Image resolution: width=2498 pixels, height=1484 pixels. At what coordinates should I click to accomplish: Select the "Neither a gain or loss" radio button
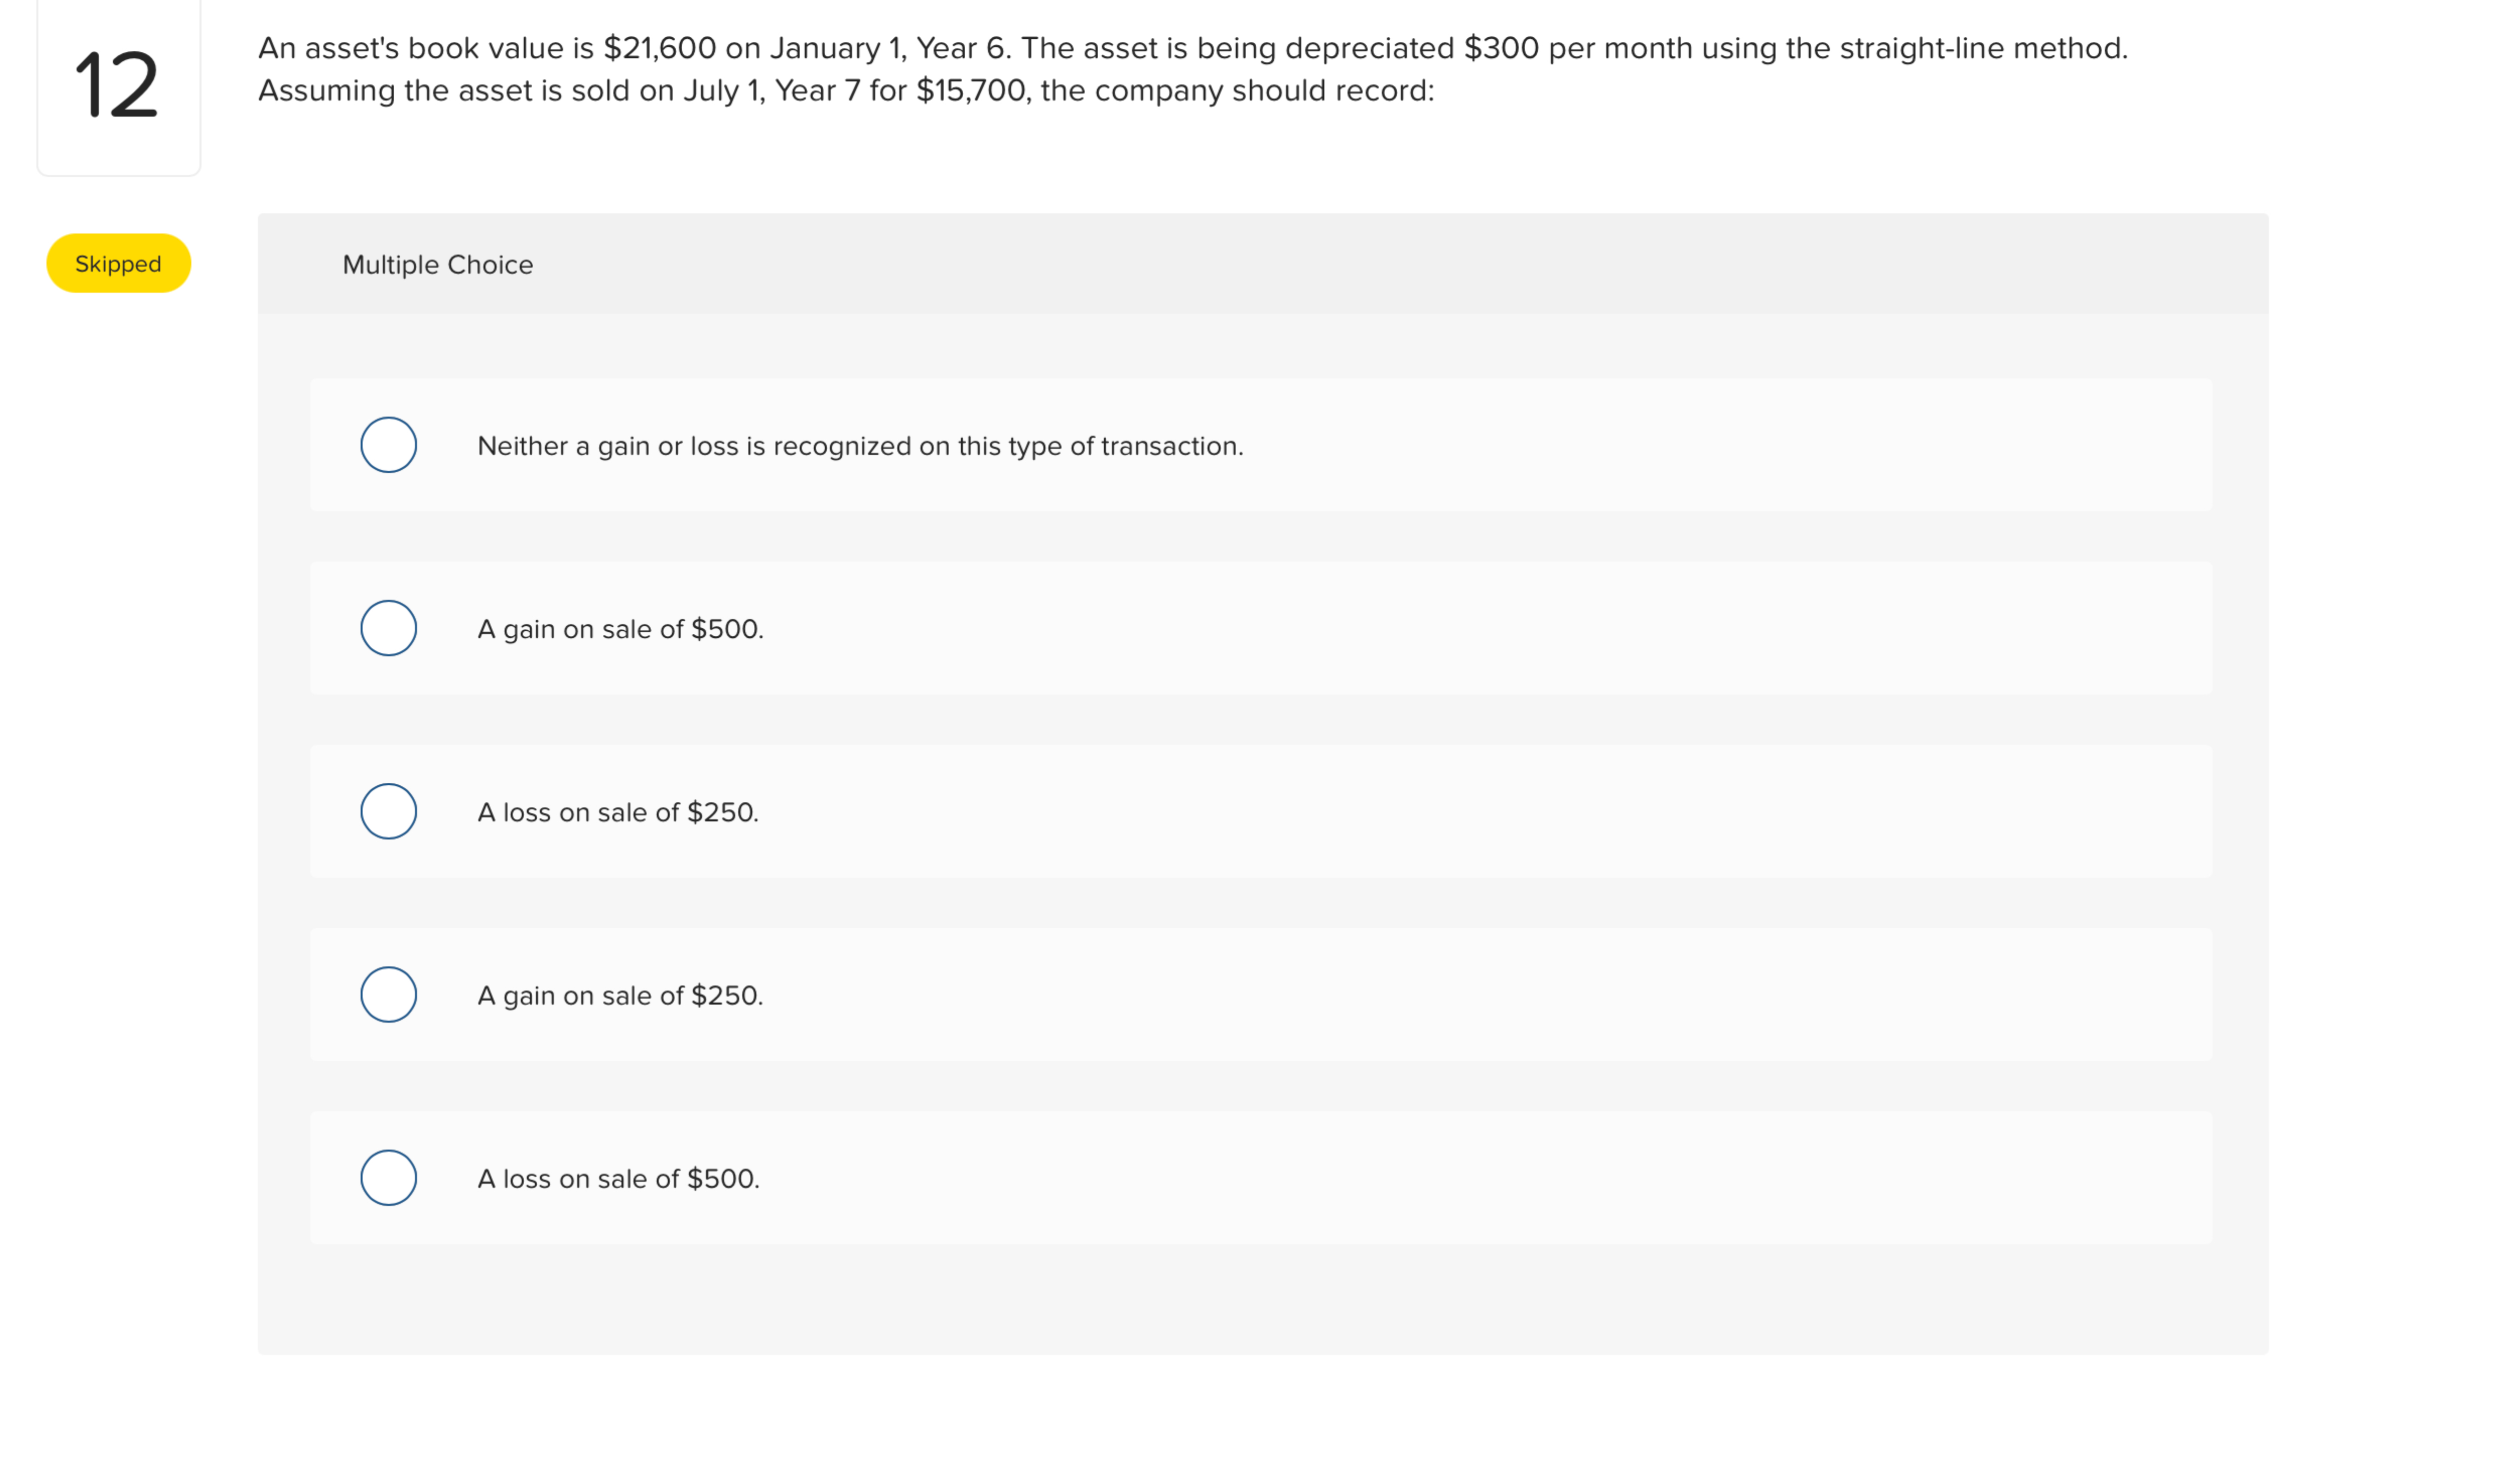[x=388, y=445]
